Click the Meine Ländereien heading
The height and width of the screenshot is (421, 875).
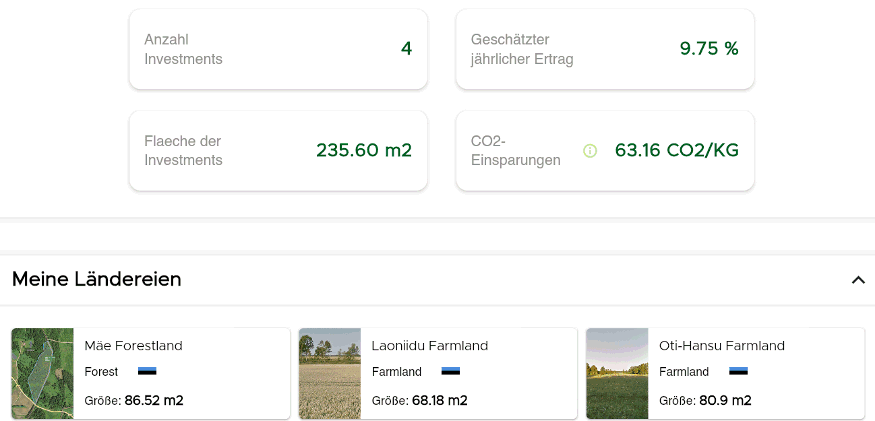97,280
